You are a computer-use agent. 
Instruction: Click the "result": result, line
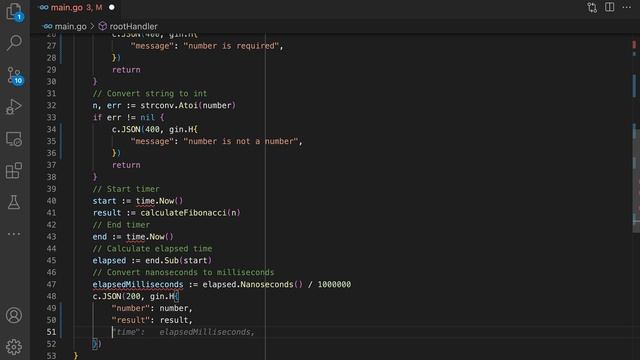tap(152, 320)
